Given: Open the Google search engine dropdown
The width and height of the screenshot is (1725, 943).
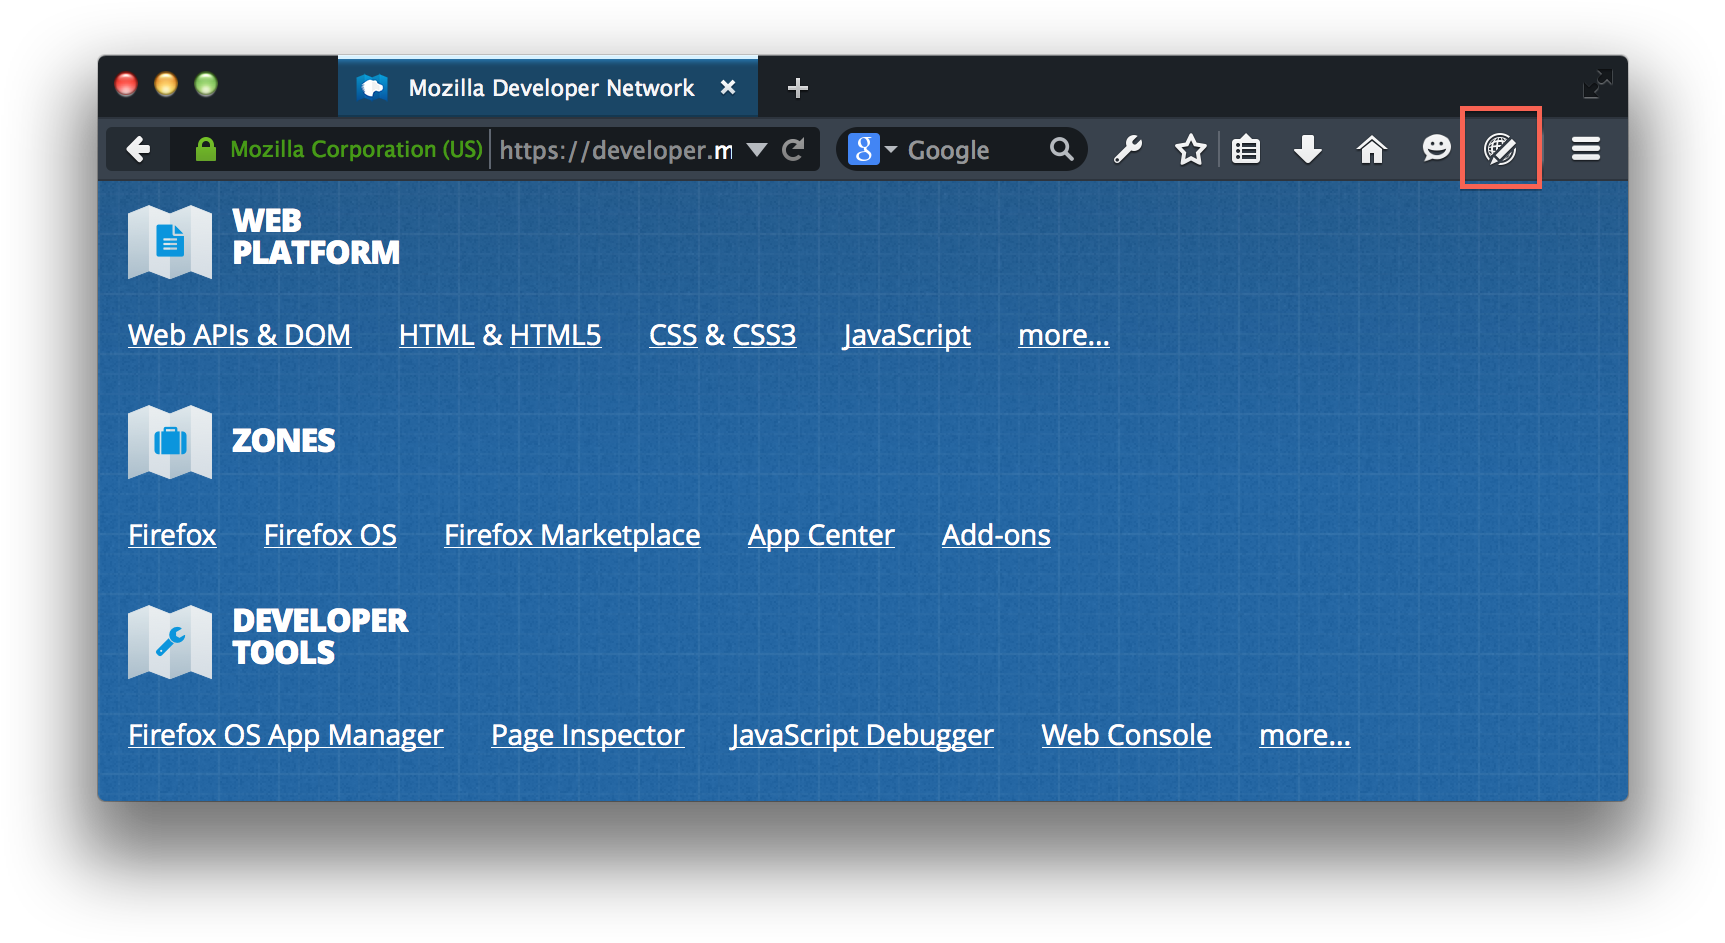Looking at the screenshot, I should pos(873,150).
